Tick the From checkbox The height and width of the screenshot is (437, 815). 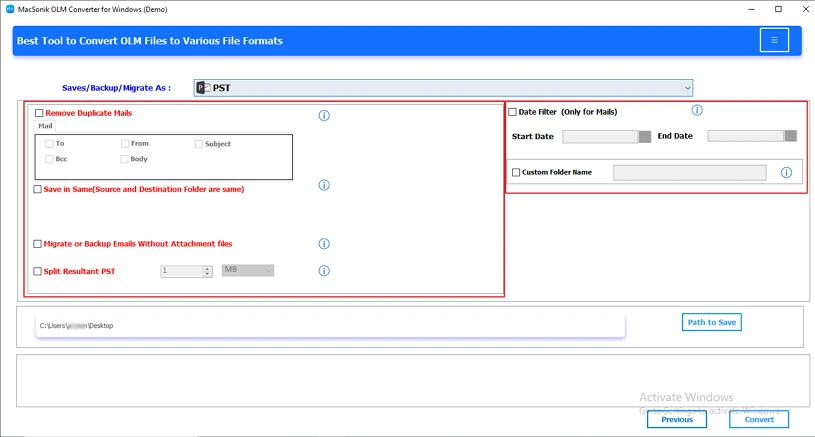[125, 143]
